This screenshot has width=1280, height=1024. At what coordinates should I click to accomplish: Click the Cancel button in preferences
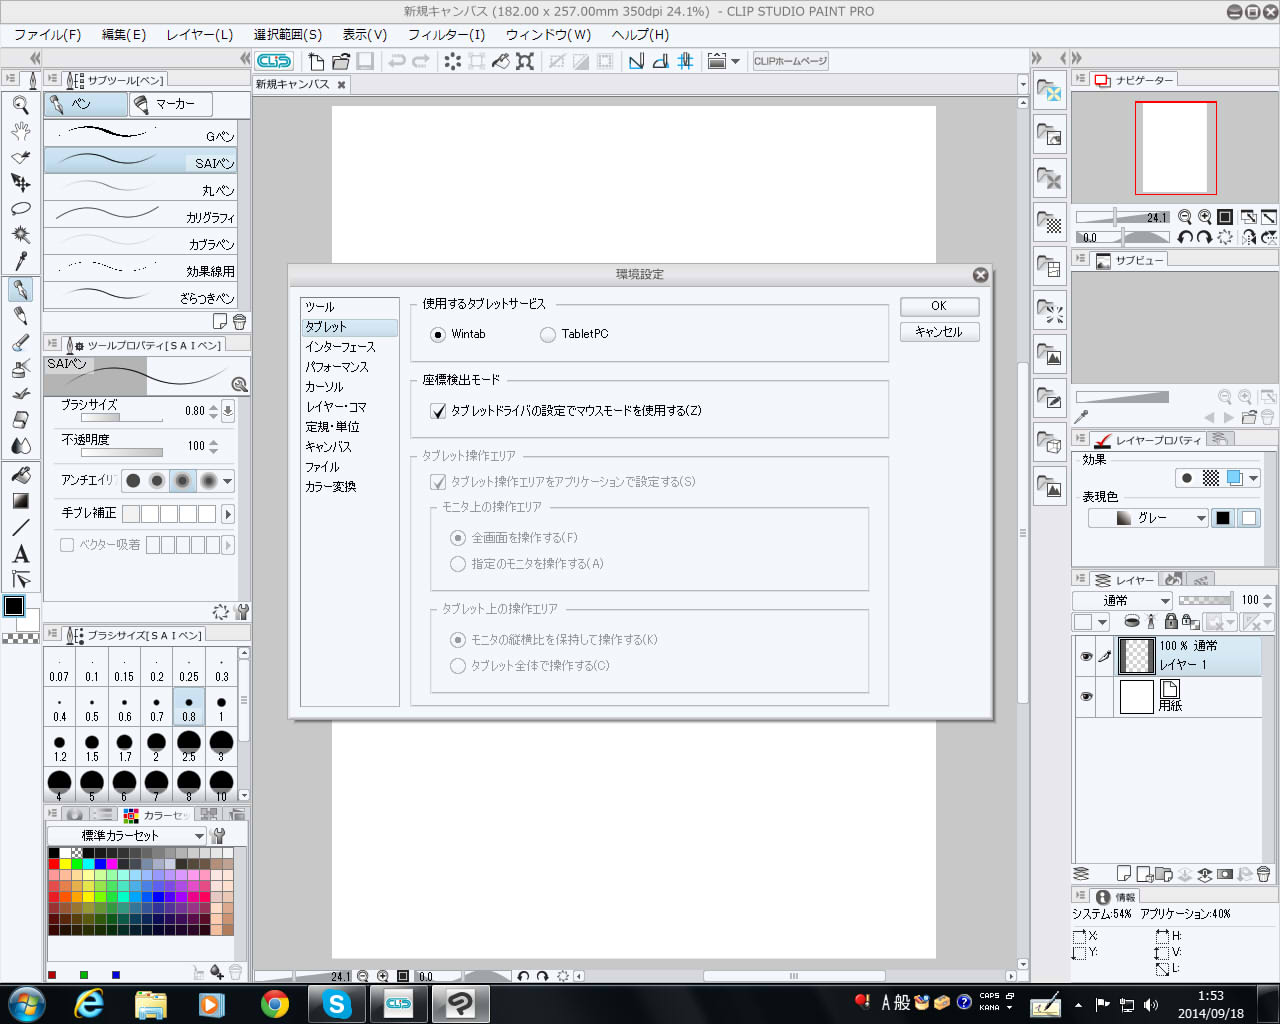938,332
